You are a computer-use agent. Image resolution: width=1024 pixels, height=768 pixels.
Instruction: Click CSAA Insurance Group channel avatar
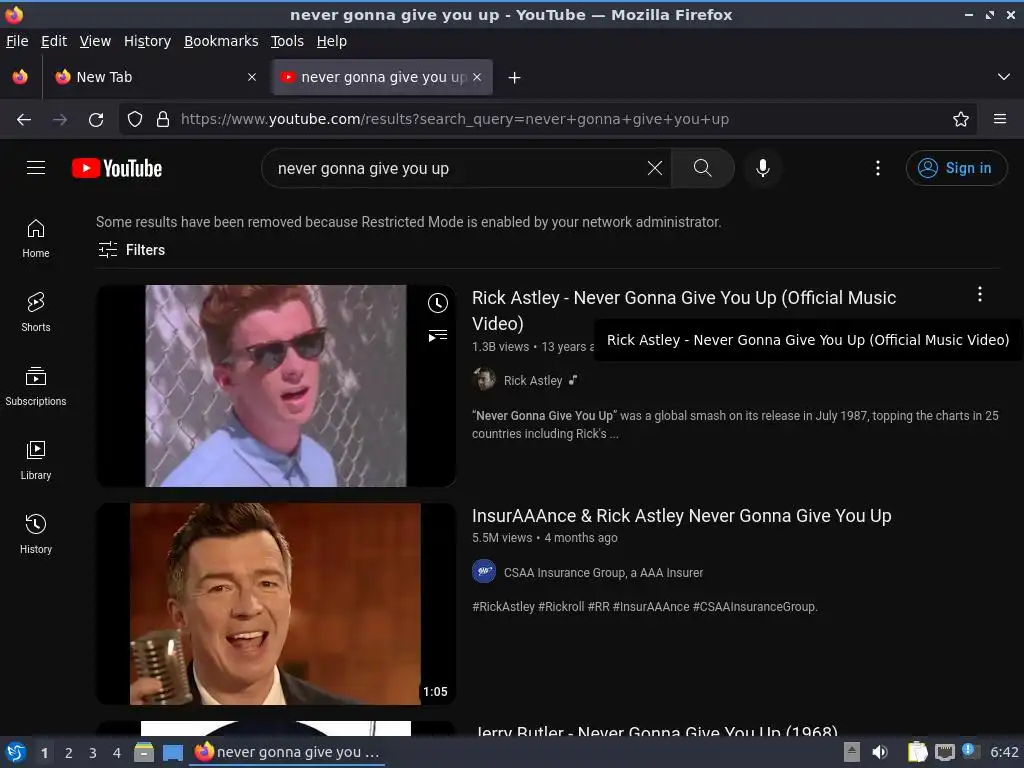[x=484, y=571]
